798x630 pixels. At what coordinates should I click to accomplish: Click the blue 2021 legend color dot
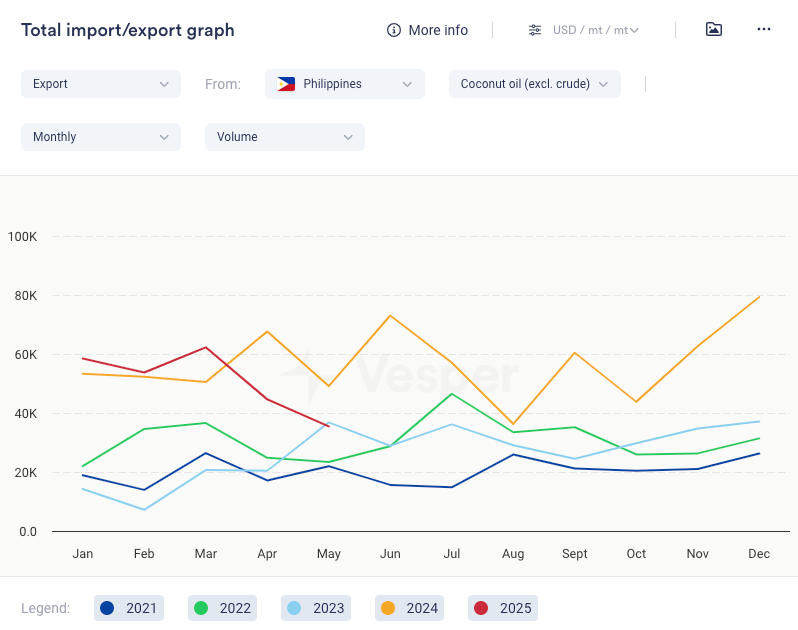point(108,608)
